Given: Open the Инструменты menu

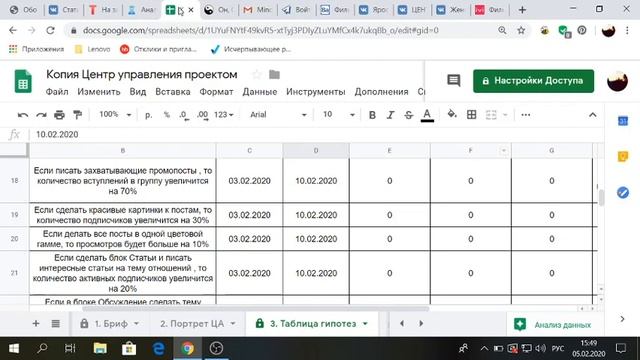Looking at the screenshot, I should click(316, 92).
